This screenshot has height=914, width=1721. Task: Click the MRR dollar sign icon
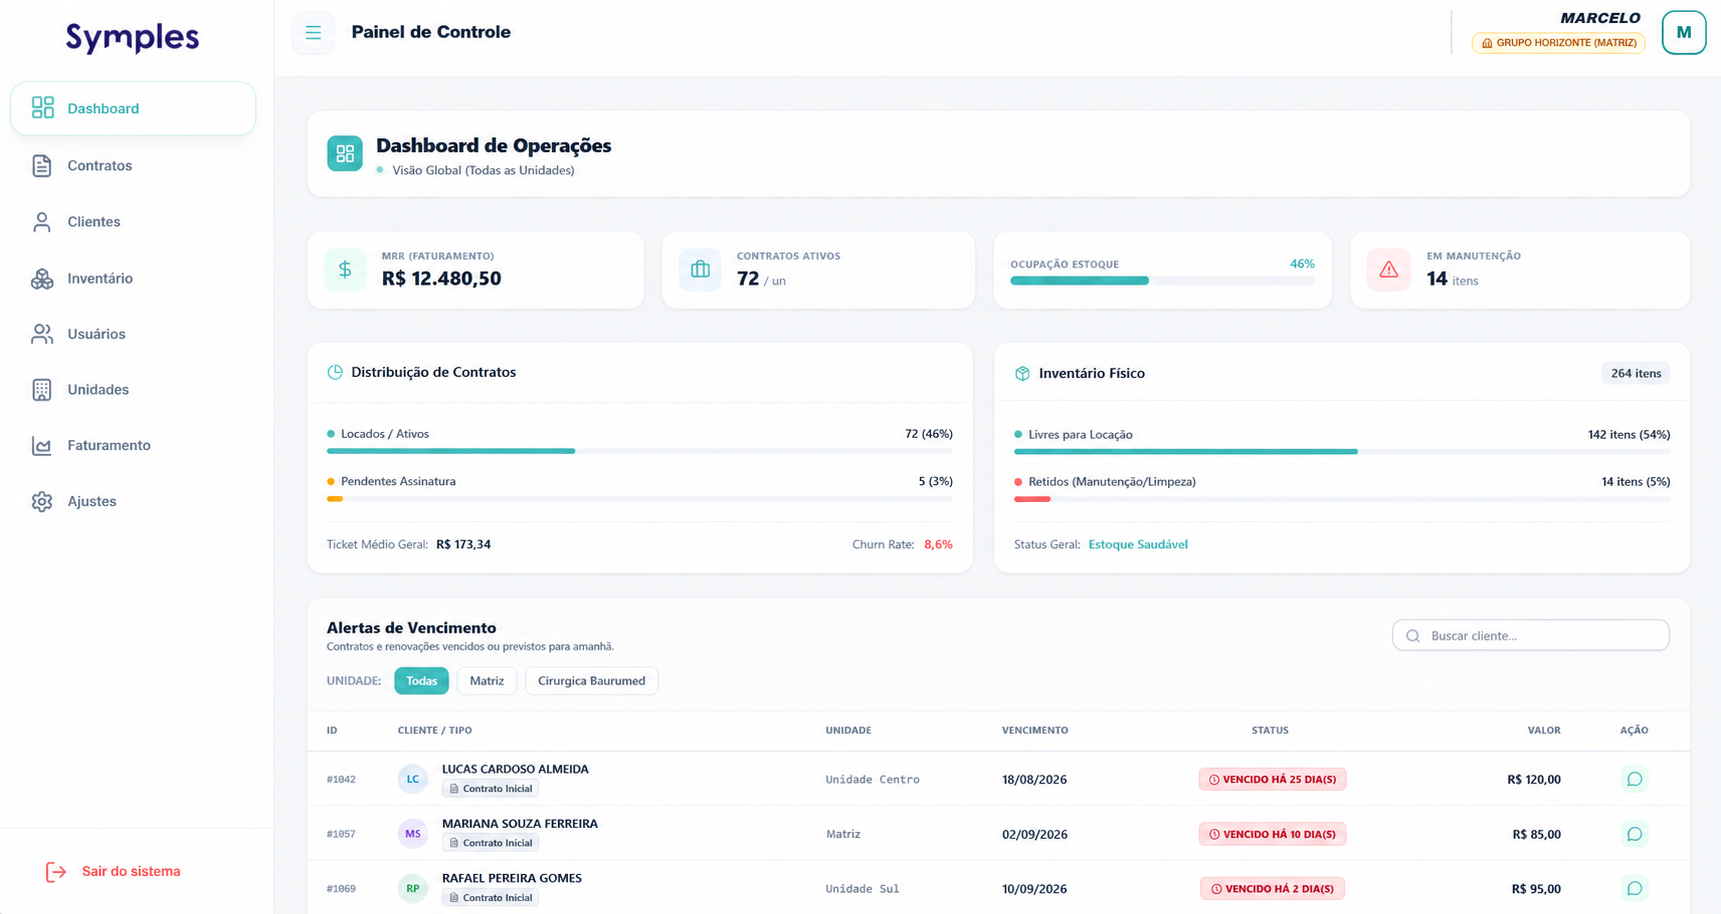[345, 270]
